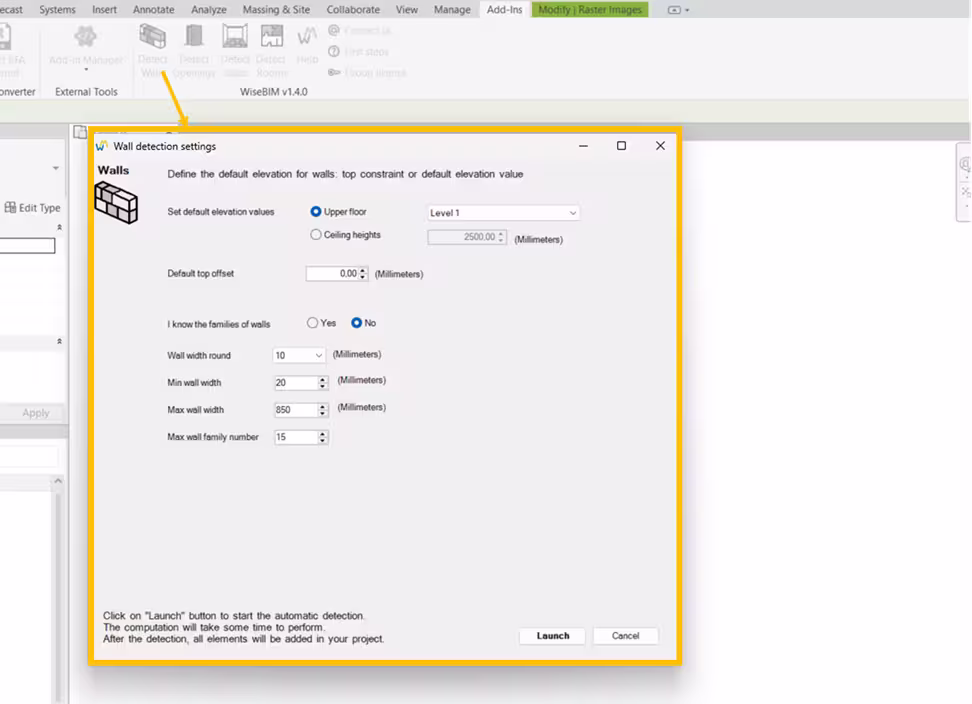Select the Upper floor radio button
Viewport: 972px width, 704px height.
coord(315,212)
